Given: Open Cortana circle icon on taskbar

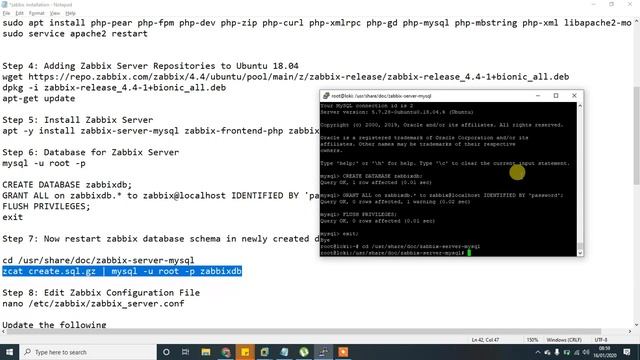Looking at the screenshot, I should [x=166, y=352].
